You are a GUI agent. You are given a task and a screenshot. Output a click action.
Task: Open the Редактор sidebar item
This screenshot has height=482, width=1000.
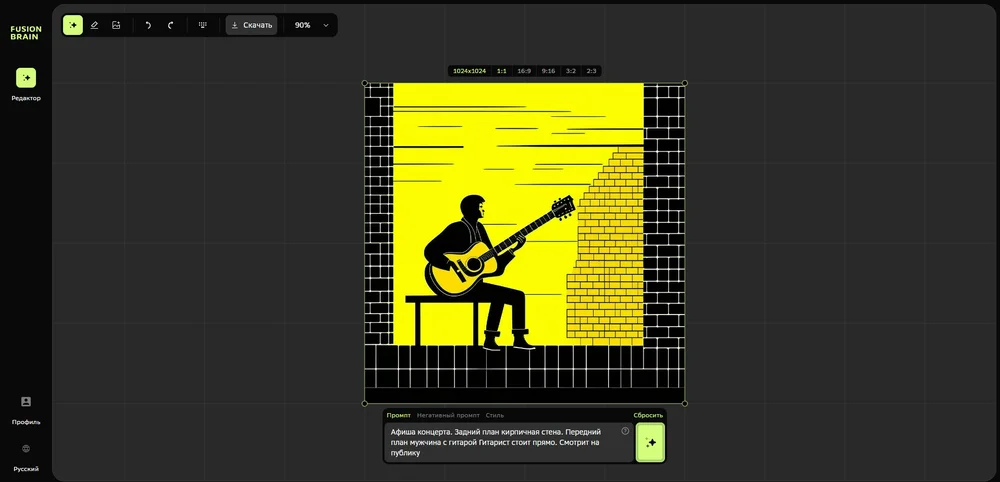coord(26,85)
